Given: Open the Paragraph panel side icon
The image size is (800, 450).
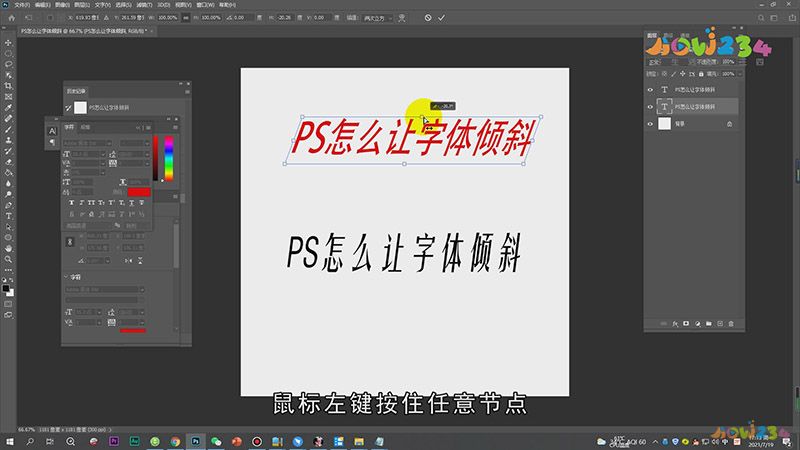Looking at the screenshot, I should coord(52,142).
